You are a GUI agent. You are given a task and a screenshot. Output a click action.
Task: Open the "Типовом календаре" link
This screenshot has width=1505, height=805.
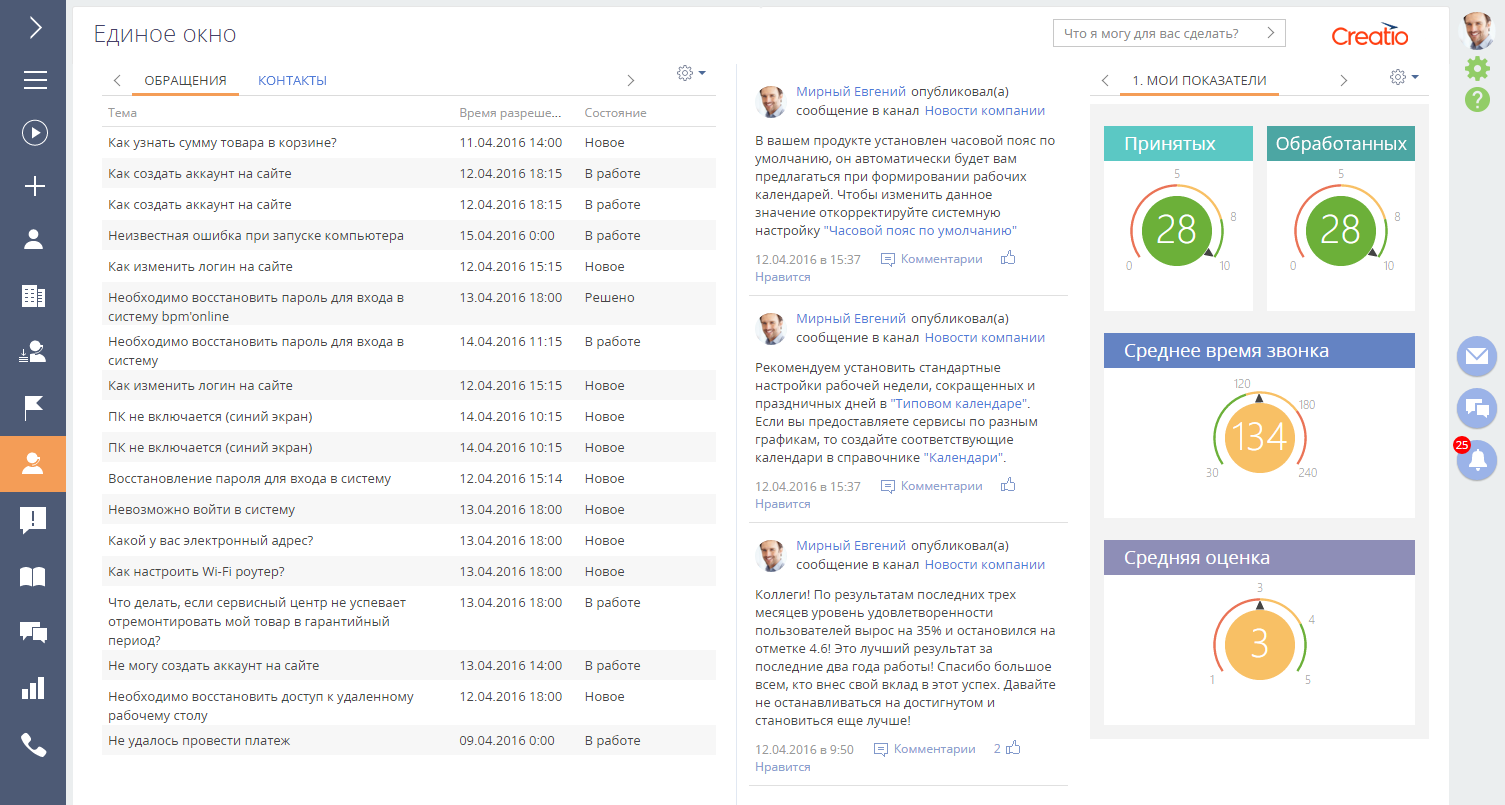click(x=958, y=404)
